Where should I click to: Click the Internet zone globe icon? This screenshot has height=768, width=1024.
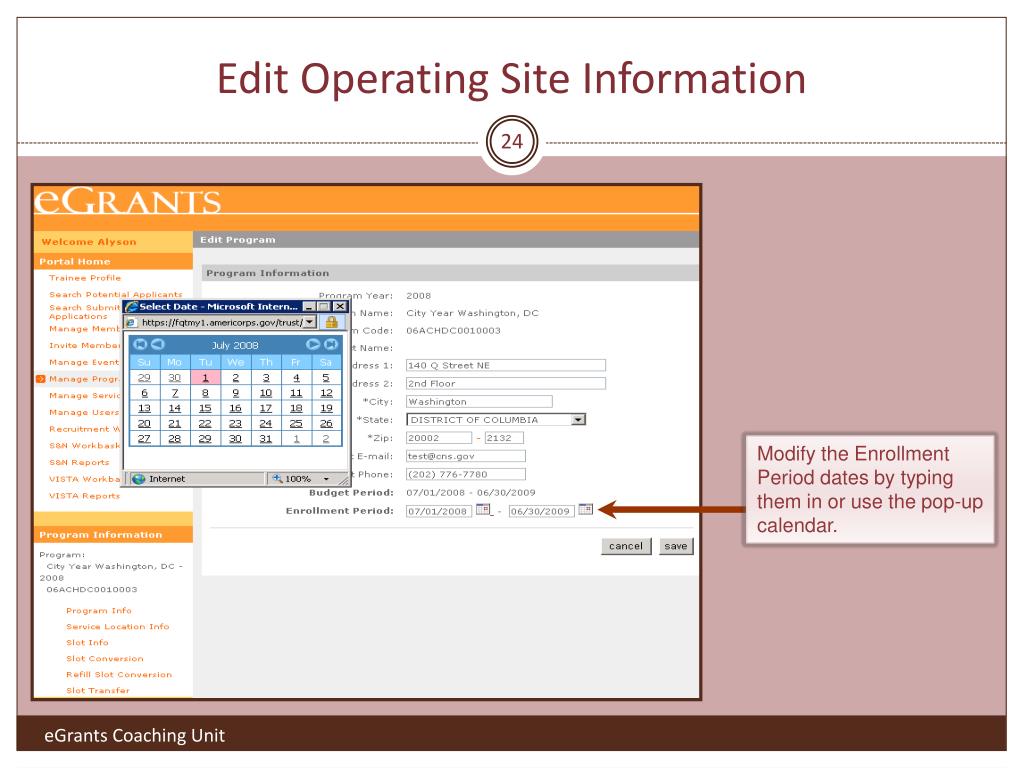pos(138,479)
